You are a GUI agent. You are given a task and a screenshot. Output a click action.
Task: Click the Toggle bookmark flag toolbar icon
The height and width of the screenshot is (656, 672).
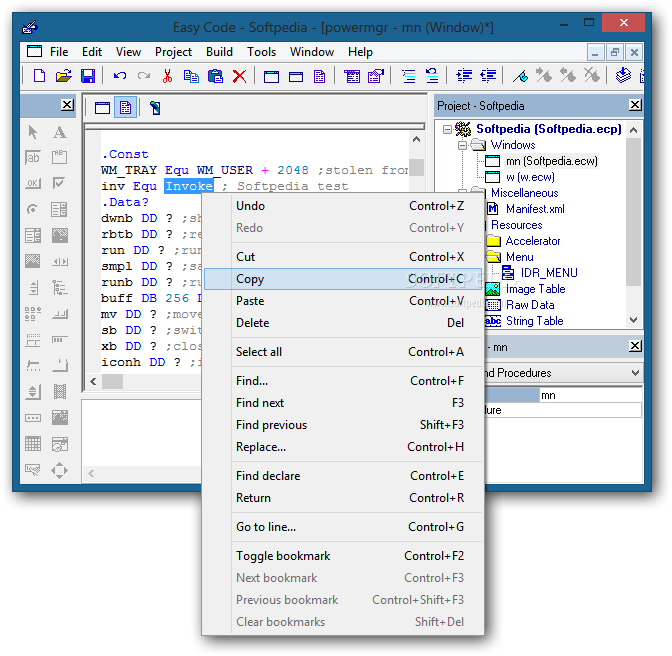(520, 76)
